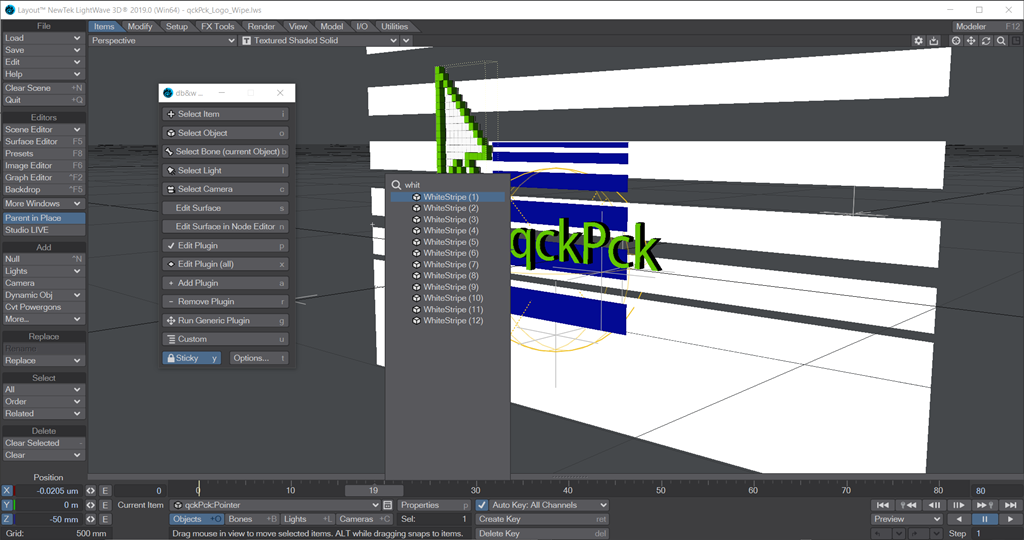This screenshot has height=540, width=1024.
Task: Click the search magnifier in item list
Action: click(x=396, y=185)
